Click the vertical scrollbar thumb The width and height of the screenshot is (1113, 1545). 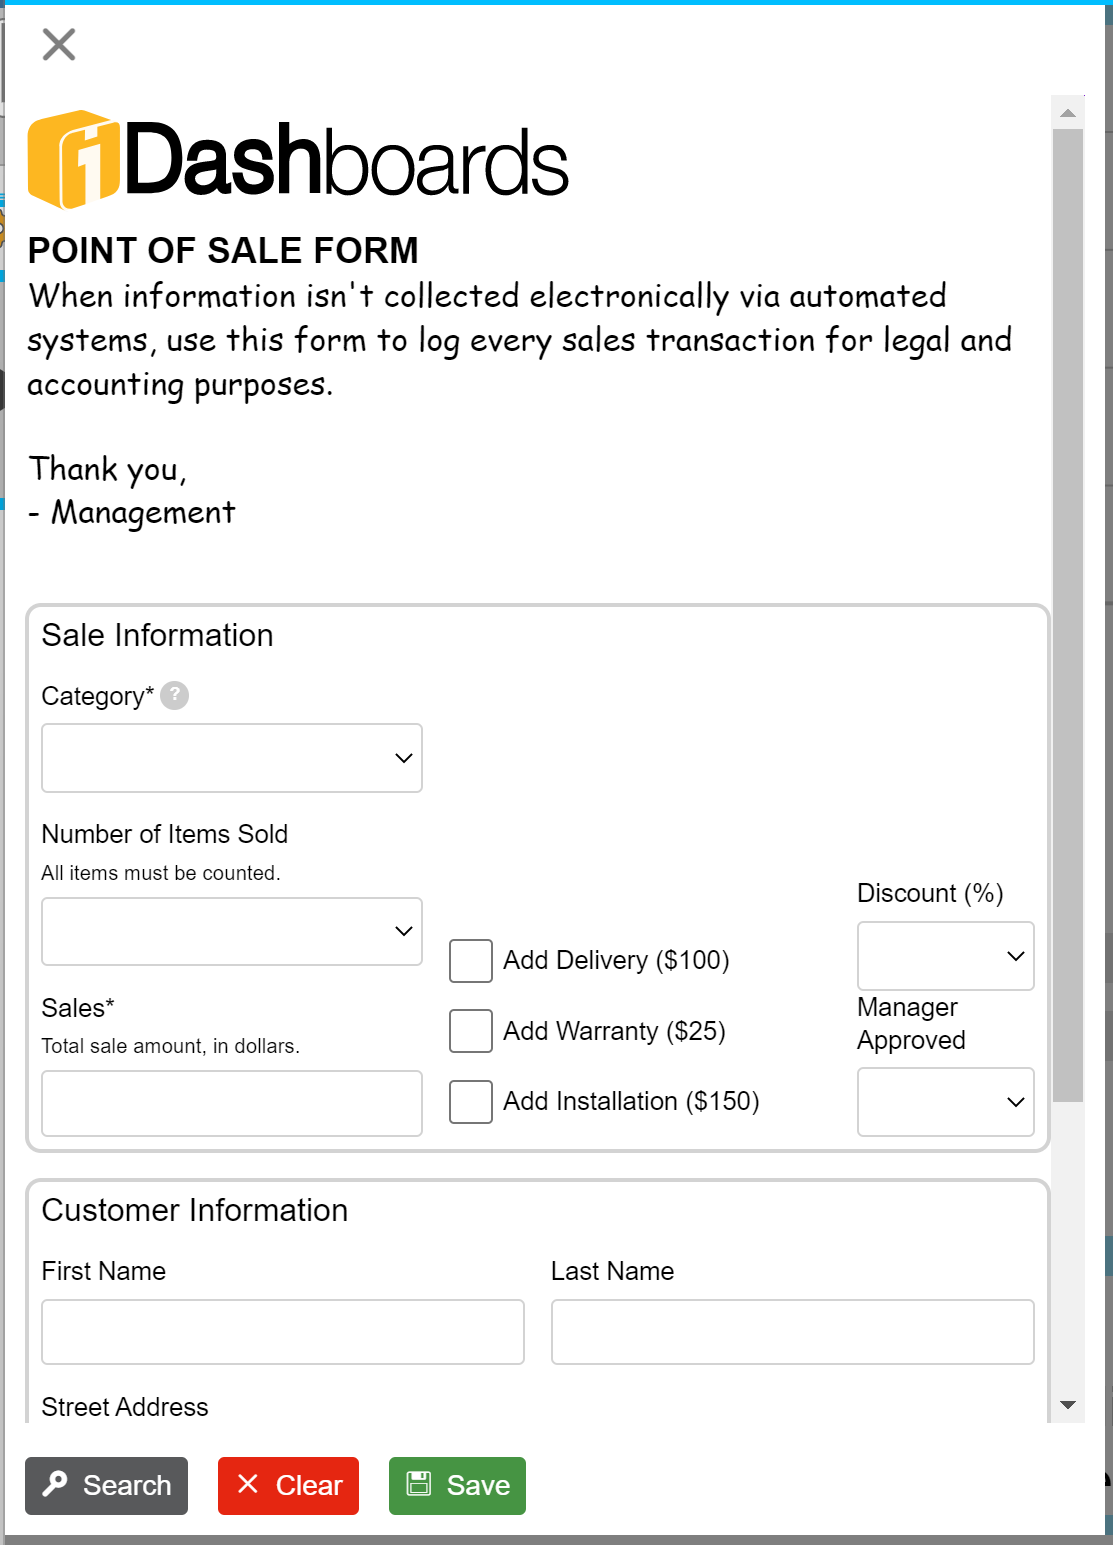1068,615
